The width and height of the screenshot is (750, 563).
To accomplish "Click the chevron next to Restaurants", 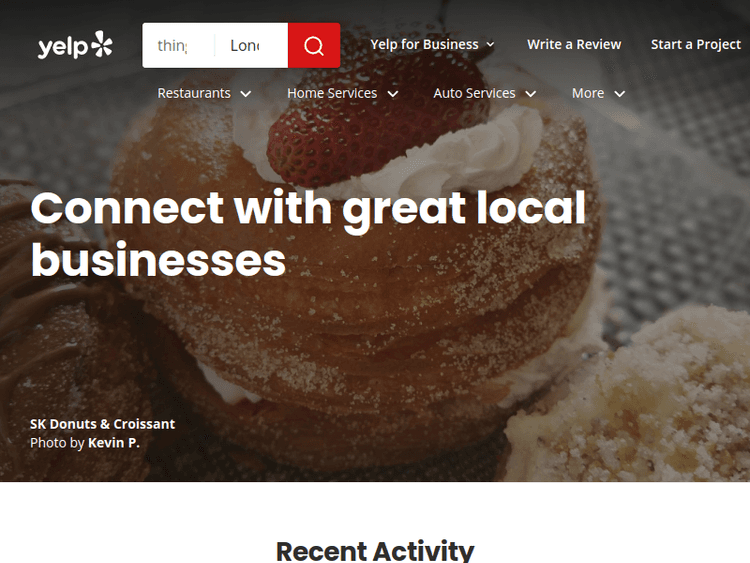I will click(245, 94).
